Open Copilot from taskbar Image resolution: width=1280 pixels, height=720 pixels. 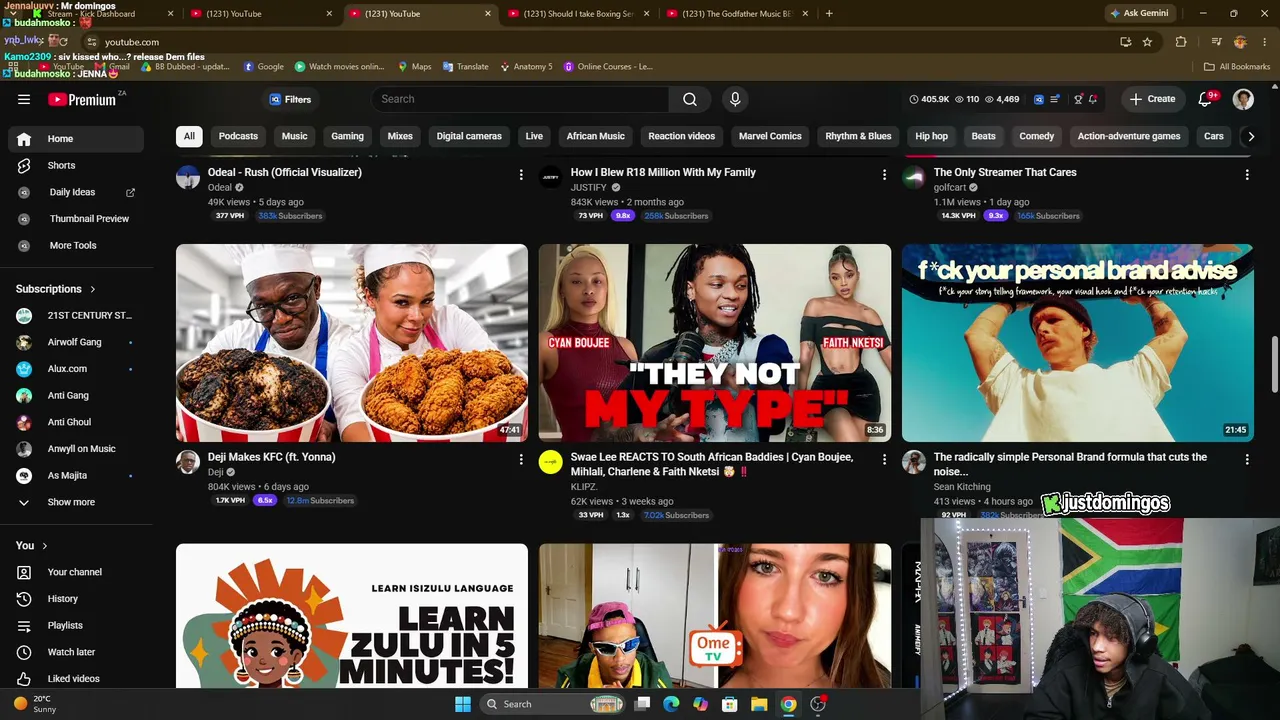pyautogui.click(x=700, y=704)
